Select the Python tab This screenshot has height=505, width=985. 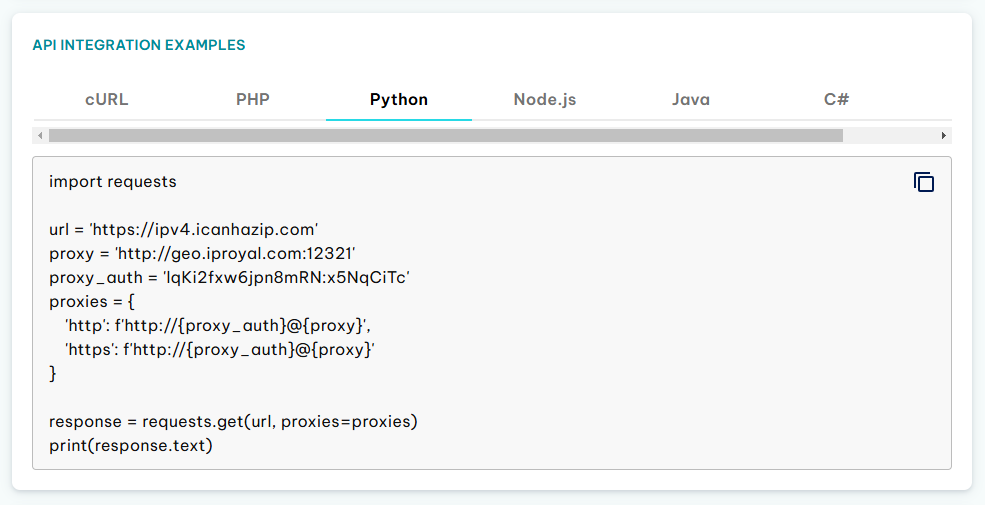(399, 99)
